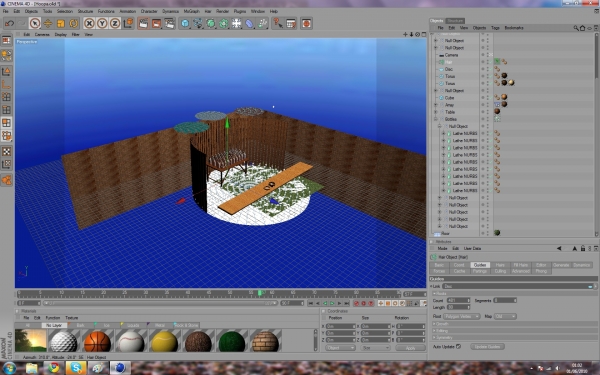Click the home icon in the Objects panel
The image size is (600, 375).
[582, 28]
